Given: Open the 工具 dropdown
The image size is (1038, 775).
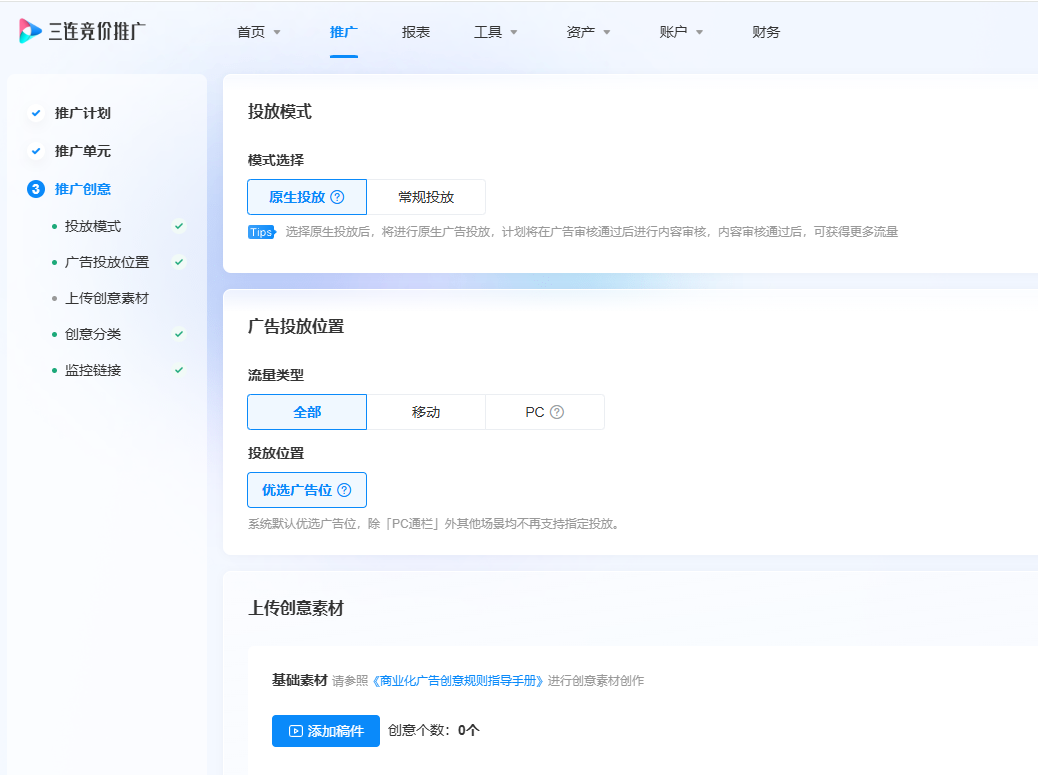Looking at the screenshot, I should 494,31.
